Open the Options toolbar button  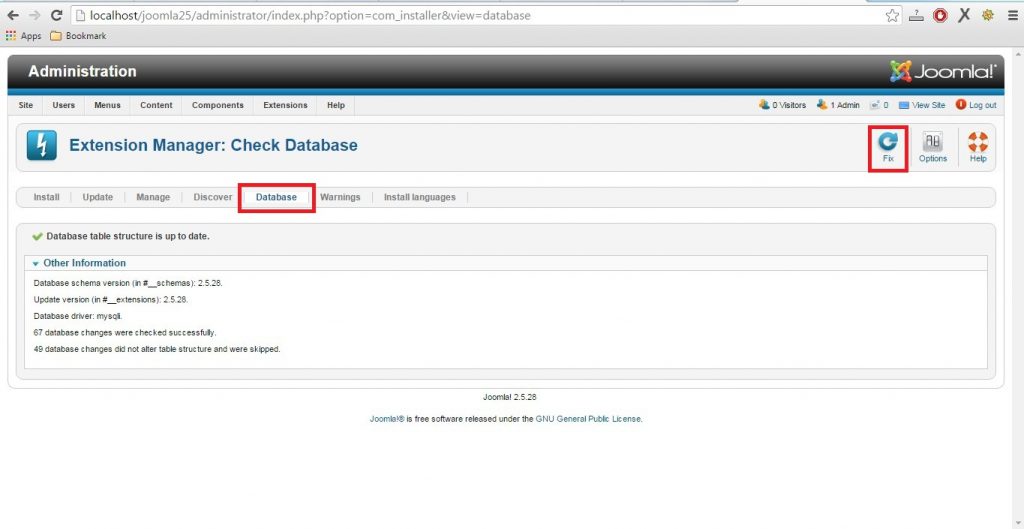[x=932, y=146]
